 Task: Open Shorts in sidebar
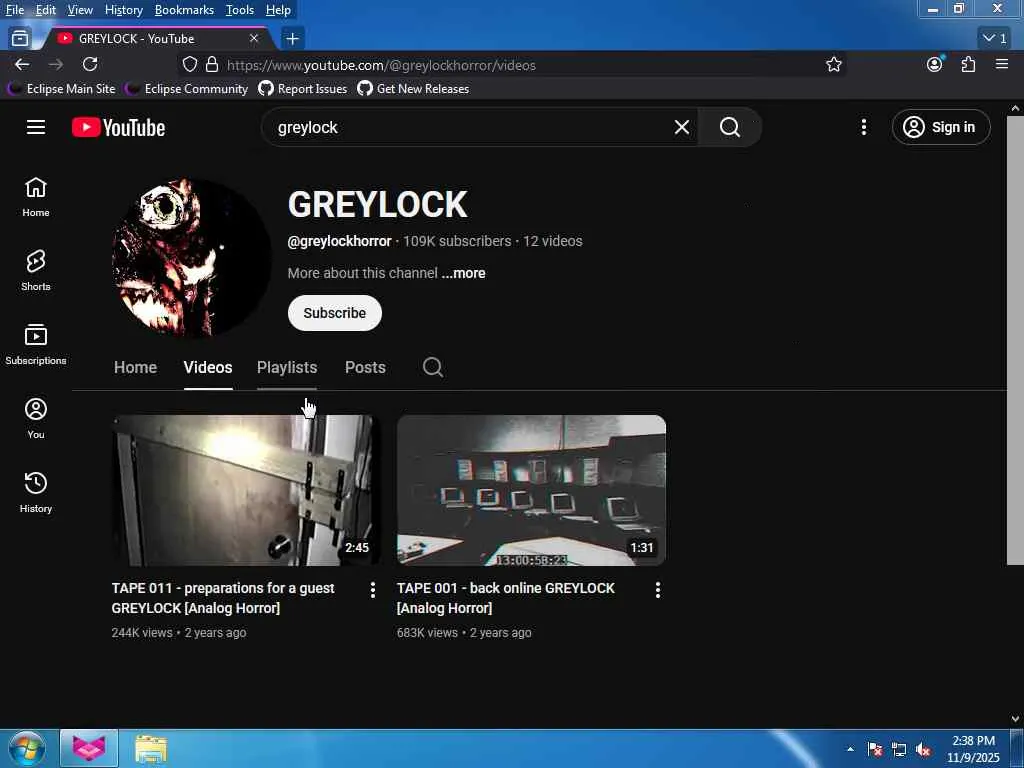tap(36, 270)
